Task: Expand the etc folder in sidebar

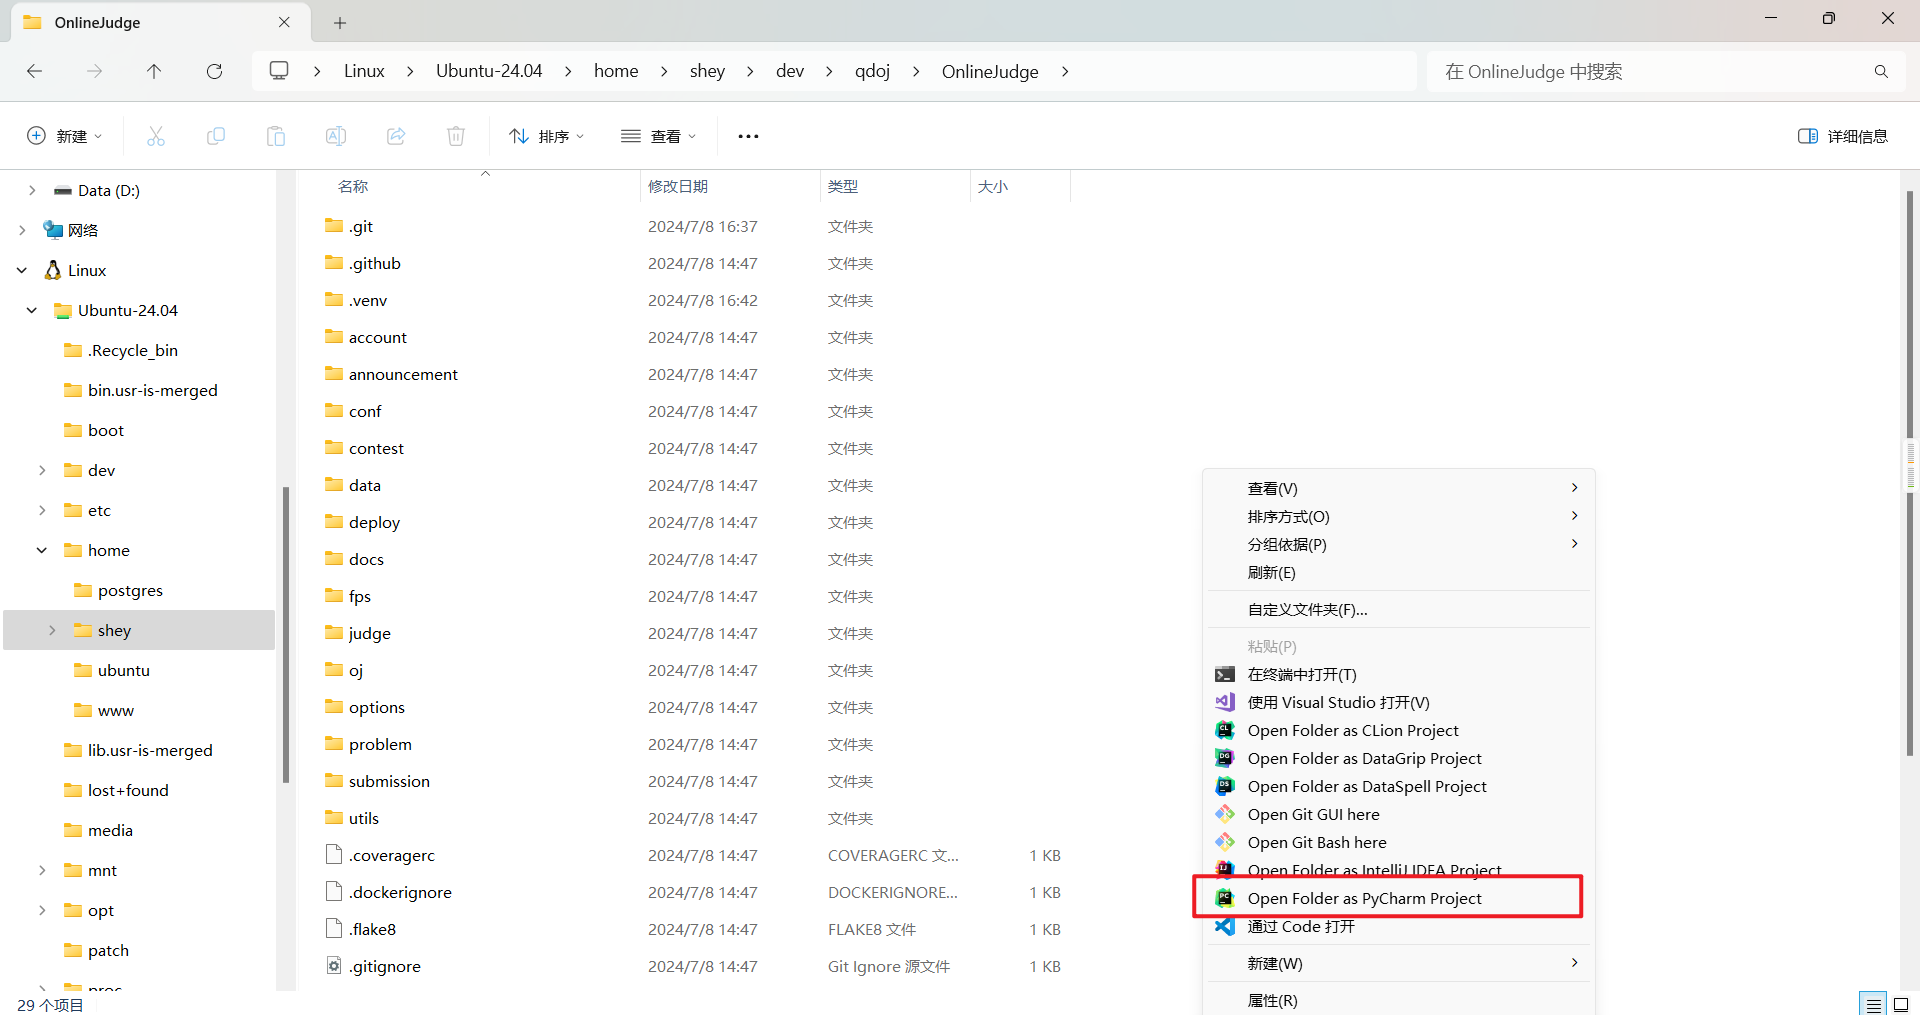Action: pos(42,510)
